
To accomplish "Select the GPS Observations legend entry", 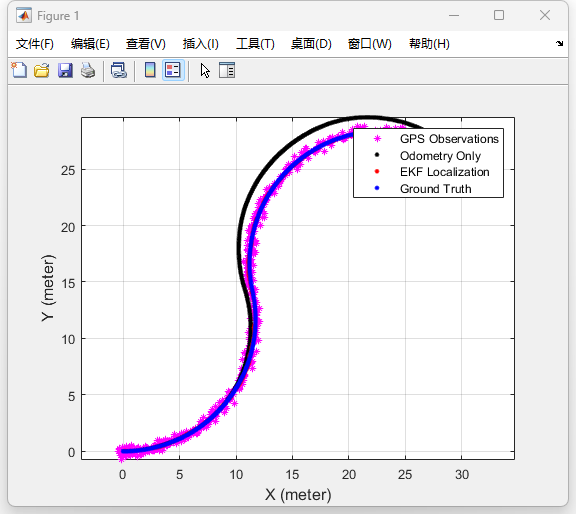I will [x=449, y=139].
